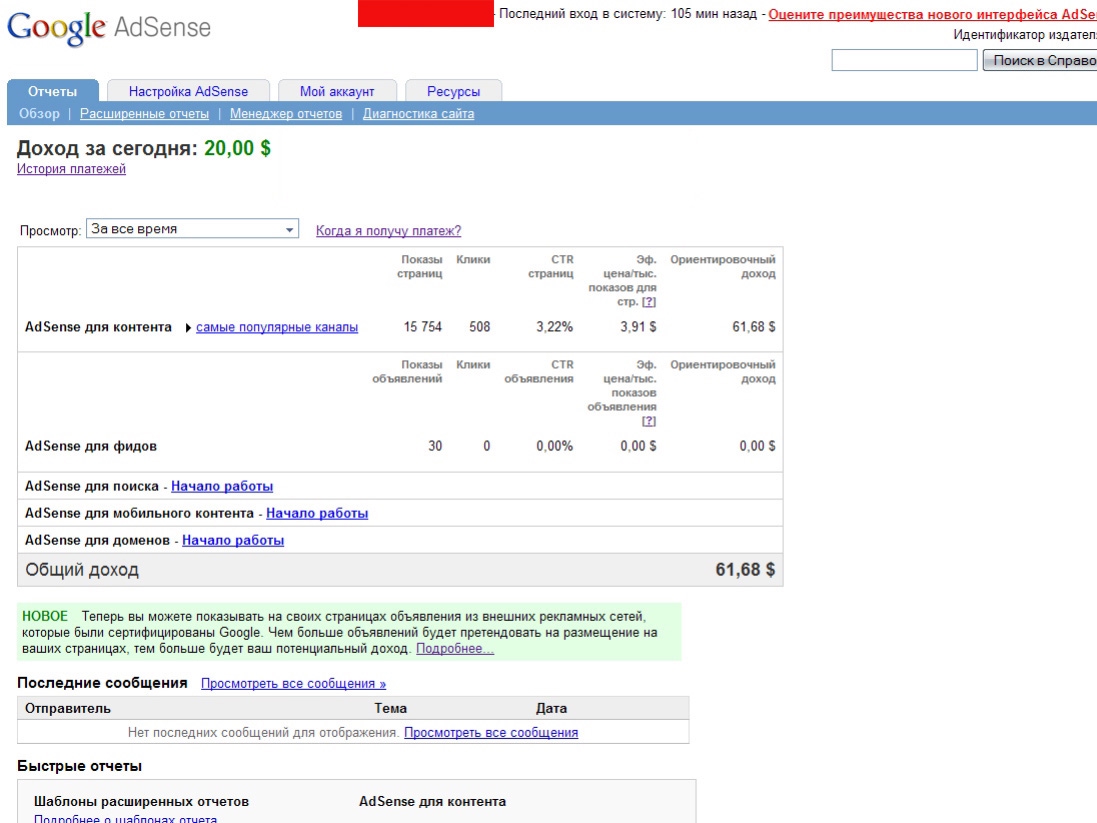The image size is (1097, 823).
Task: Click the Тема column header
Action: pos(390,708)
